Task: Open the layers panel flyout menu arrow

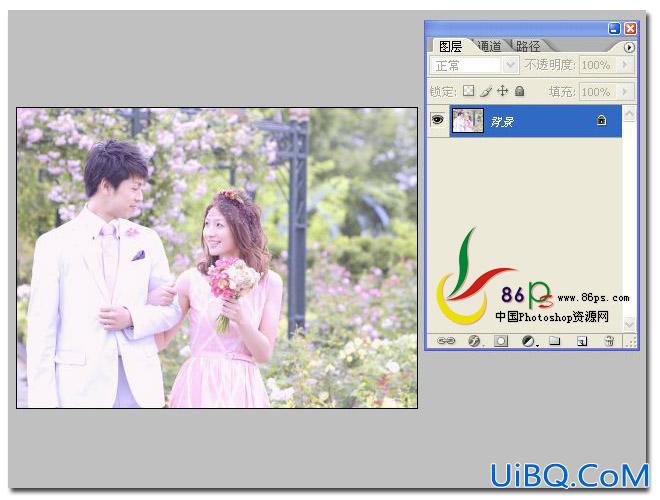Action: point(628,48)
